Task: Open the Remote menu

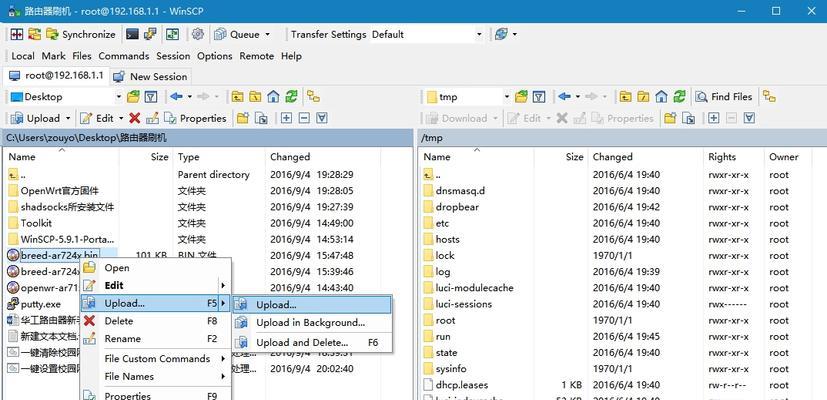Action: click(x=256, y=56)
